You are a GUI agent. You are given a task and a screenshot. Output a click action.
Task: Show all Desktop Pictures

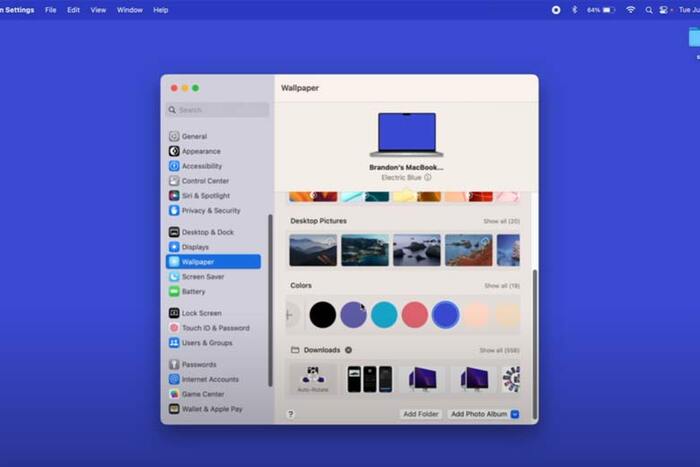click(x=501, y=221)
